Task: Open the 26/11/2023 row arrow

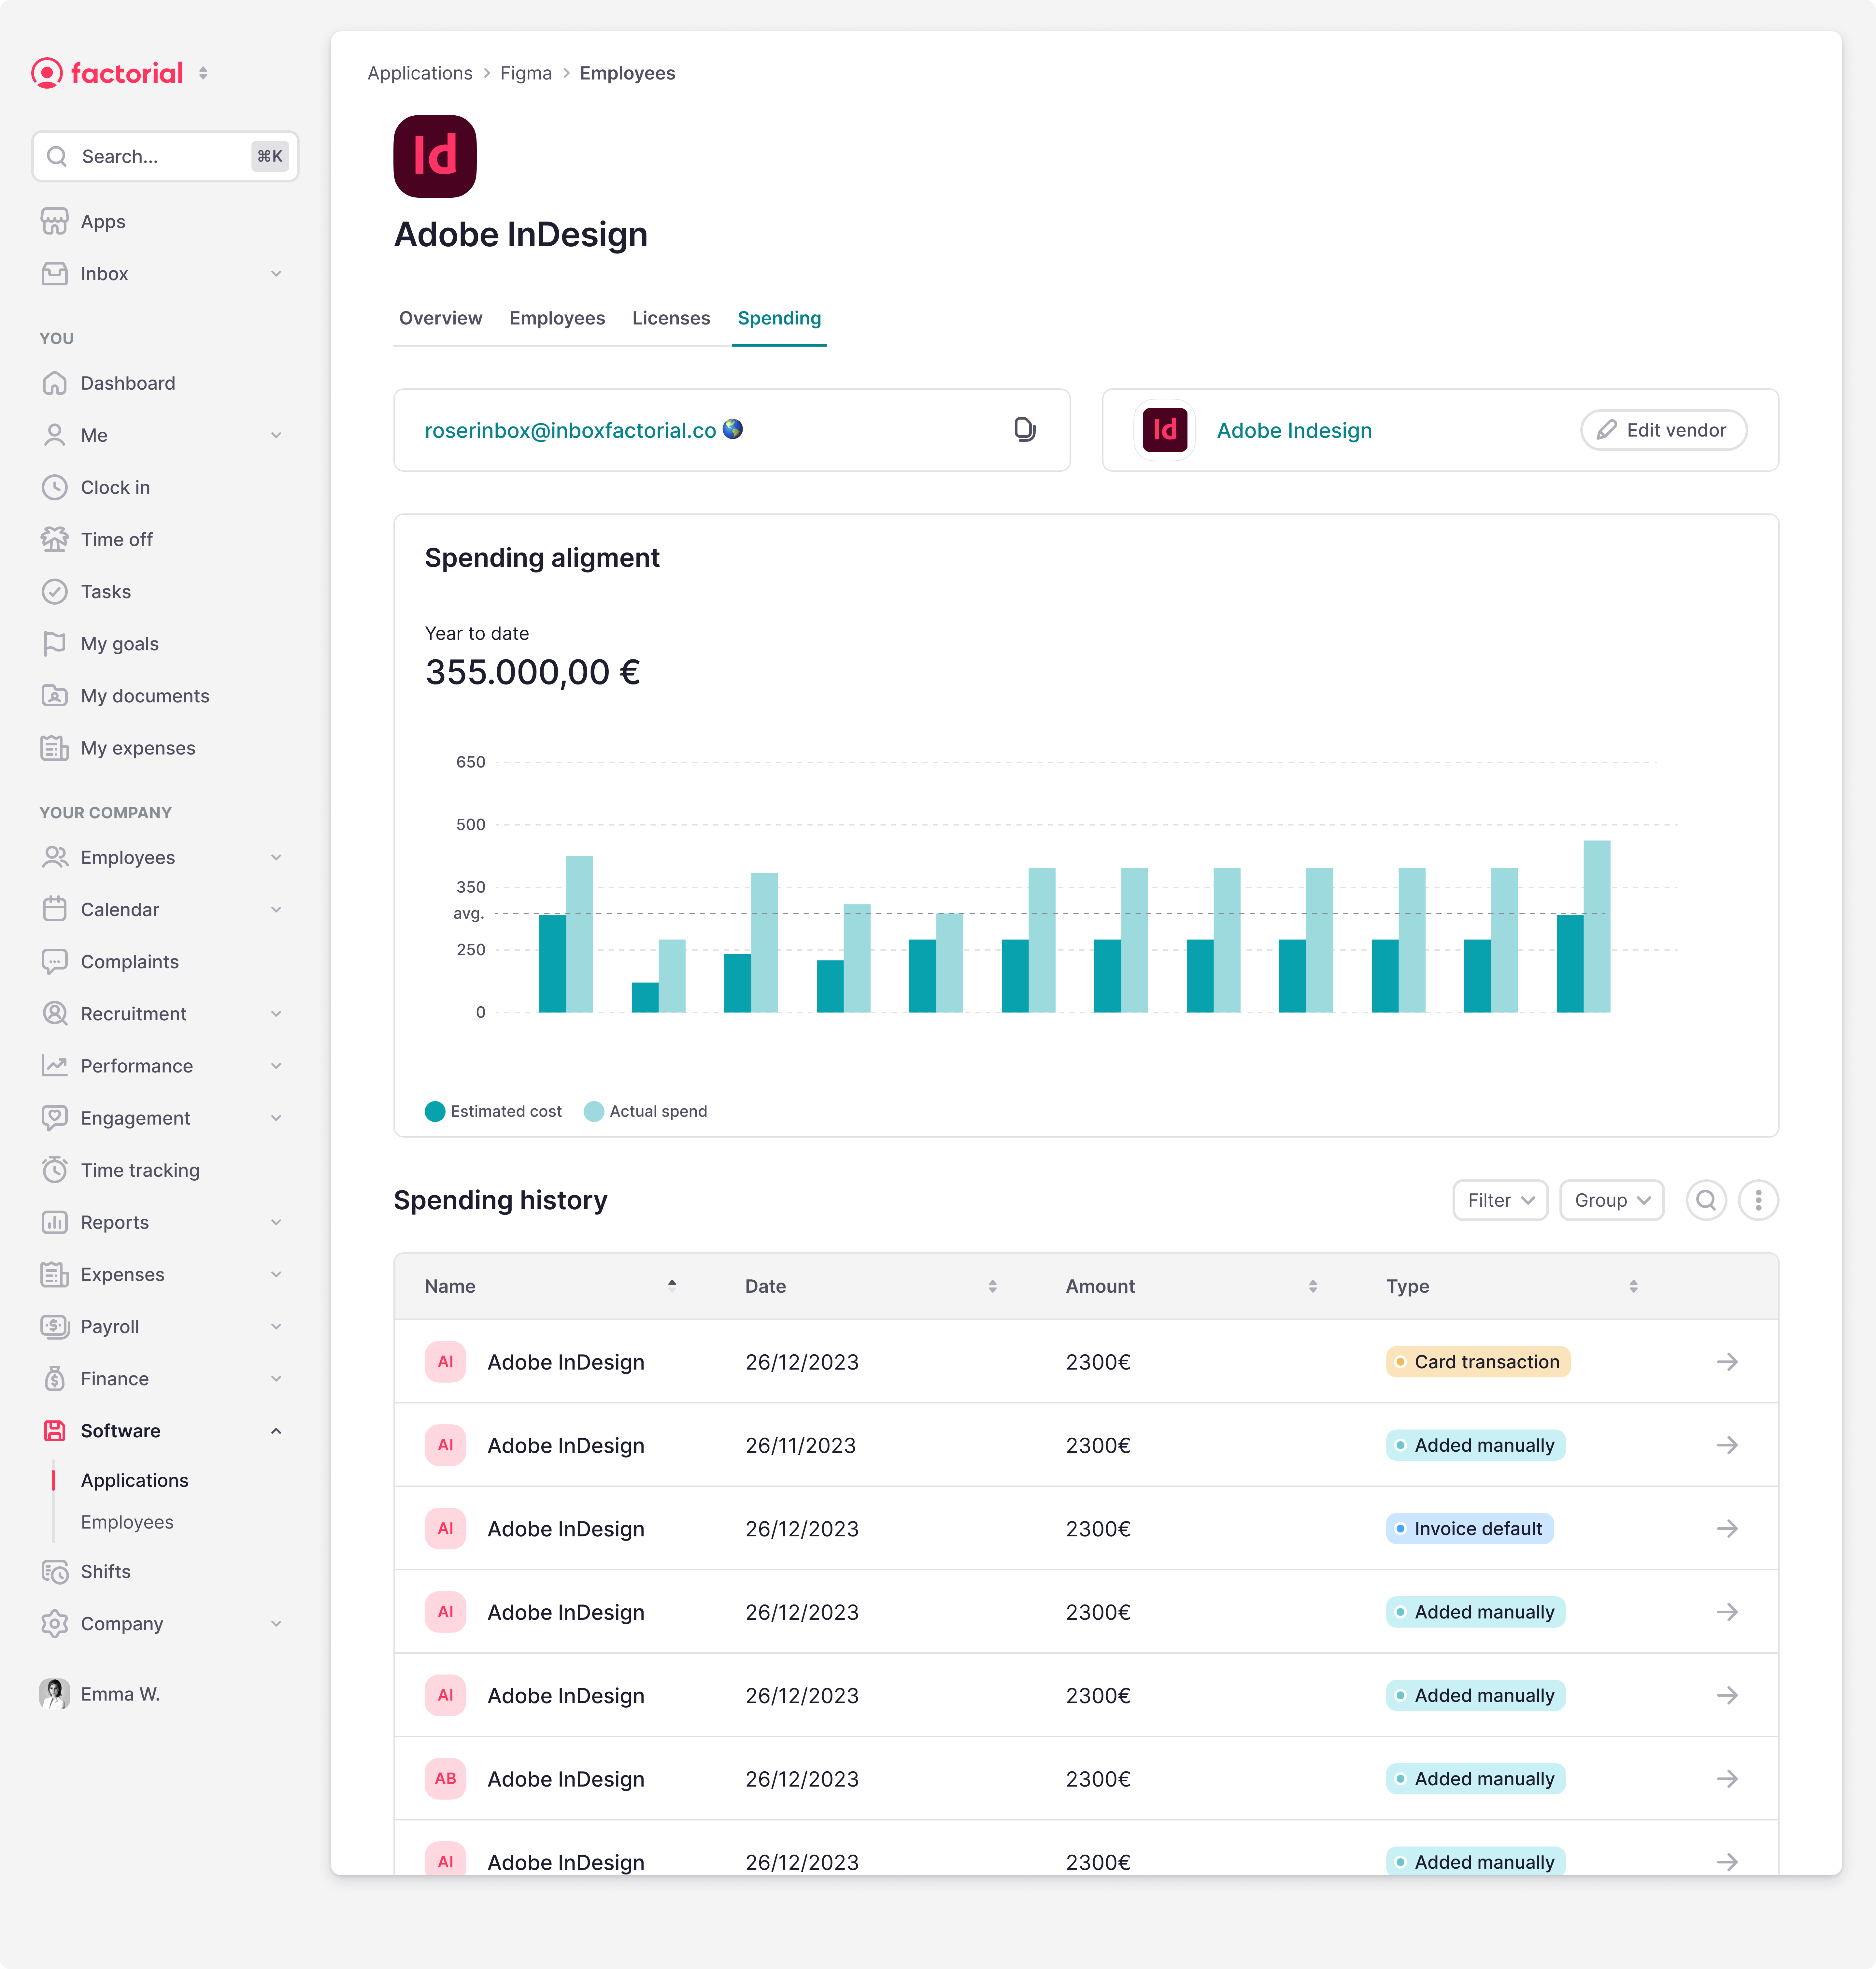Action: (1727, 1445)
